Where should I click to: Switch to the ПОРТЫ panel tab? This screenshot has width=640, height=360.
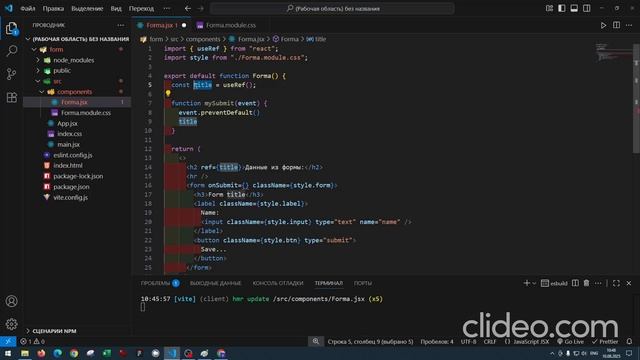coord(362,283)
